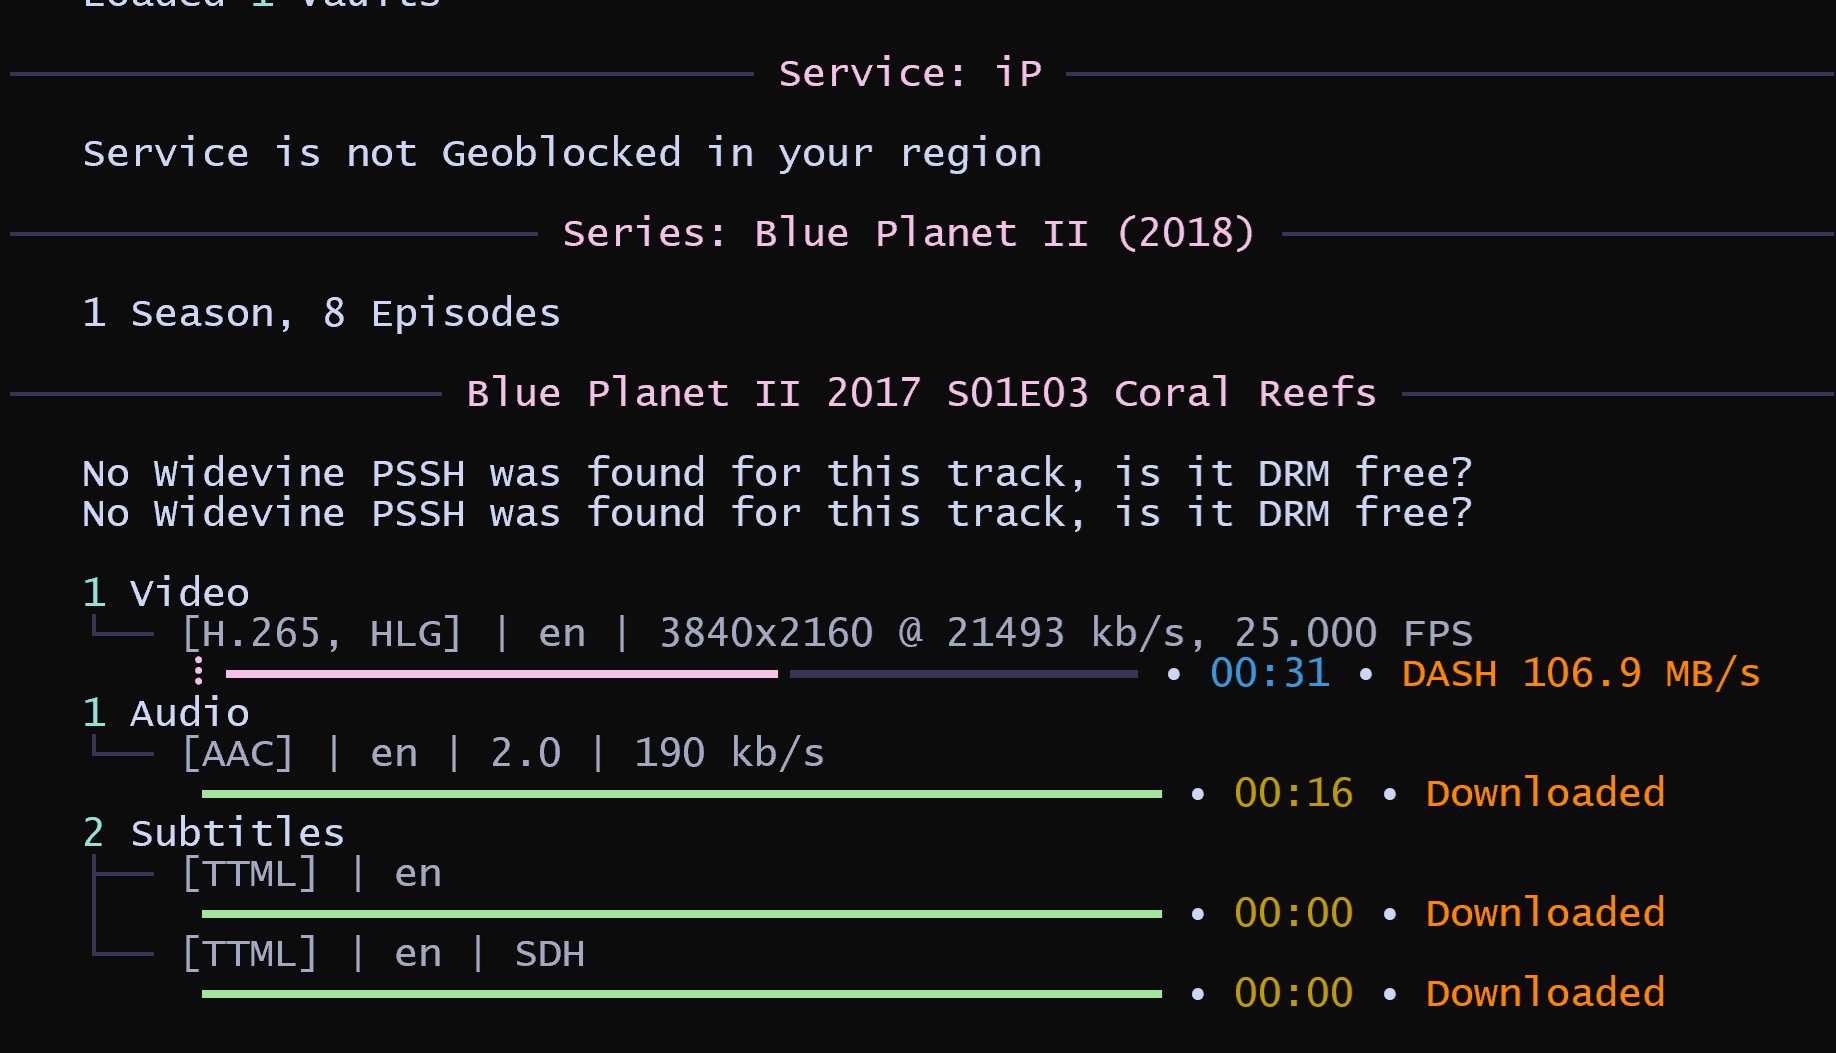Click the pink video download progress bar
The width and height of the screenshot is (1836, 1053).
pos(501,674)
